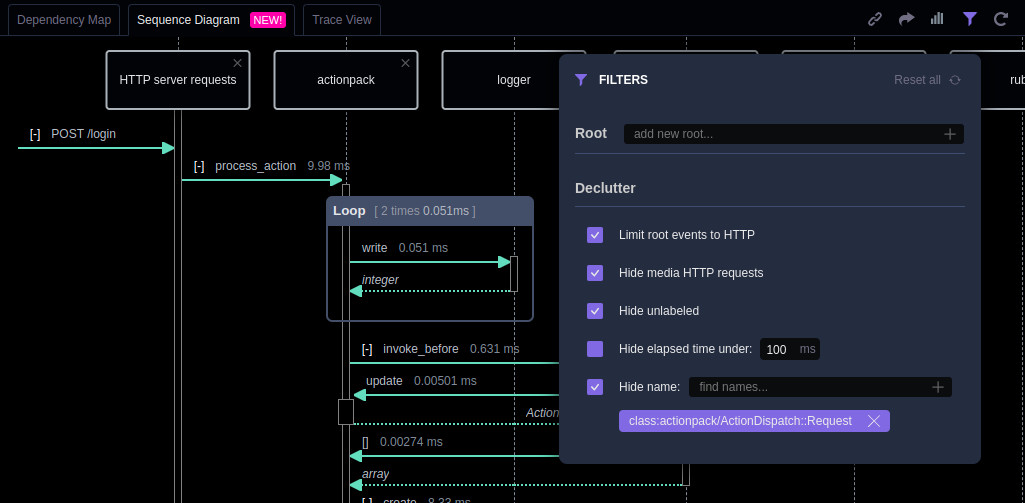Focus the elapsed time 100 ms field
Image resolution: width=1025 pixels, height=503 pixels.
click(790, 349)
